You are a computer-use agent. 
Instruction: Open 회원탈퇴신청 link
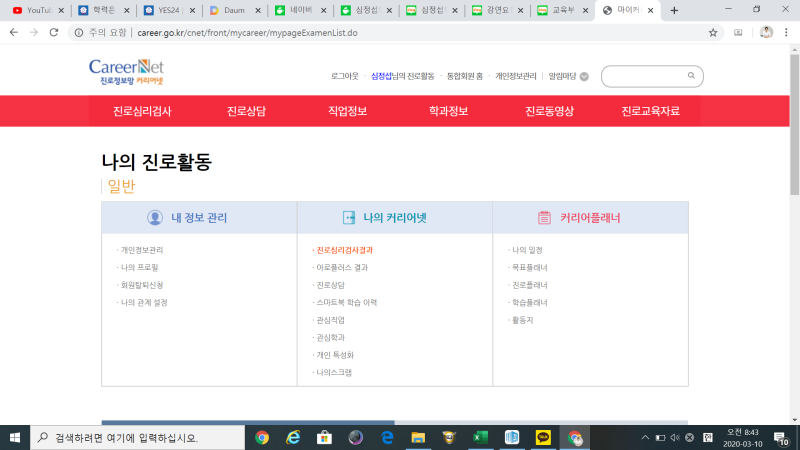[x=142, y=285]
